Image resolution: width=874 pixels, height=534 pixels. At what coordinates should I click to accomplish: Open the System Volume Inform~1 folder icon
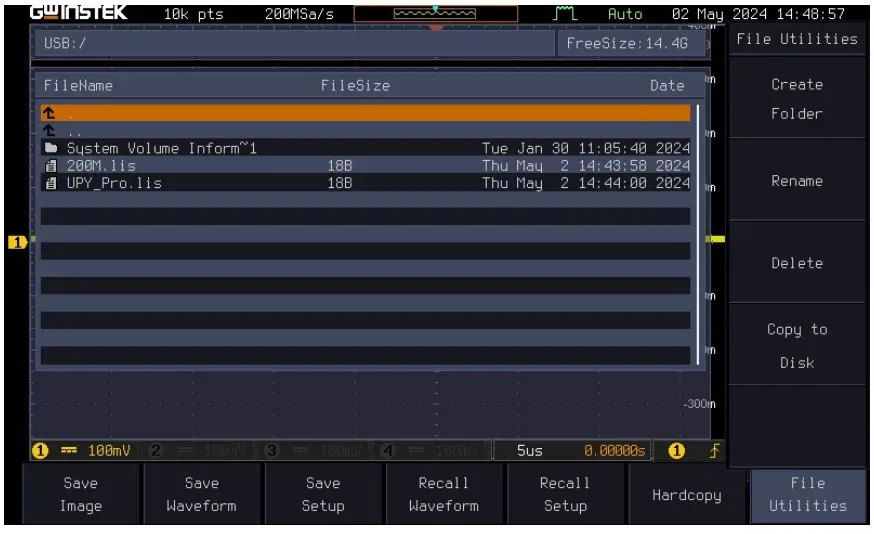tap(51, 148)
